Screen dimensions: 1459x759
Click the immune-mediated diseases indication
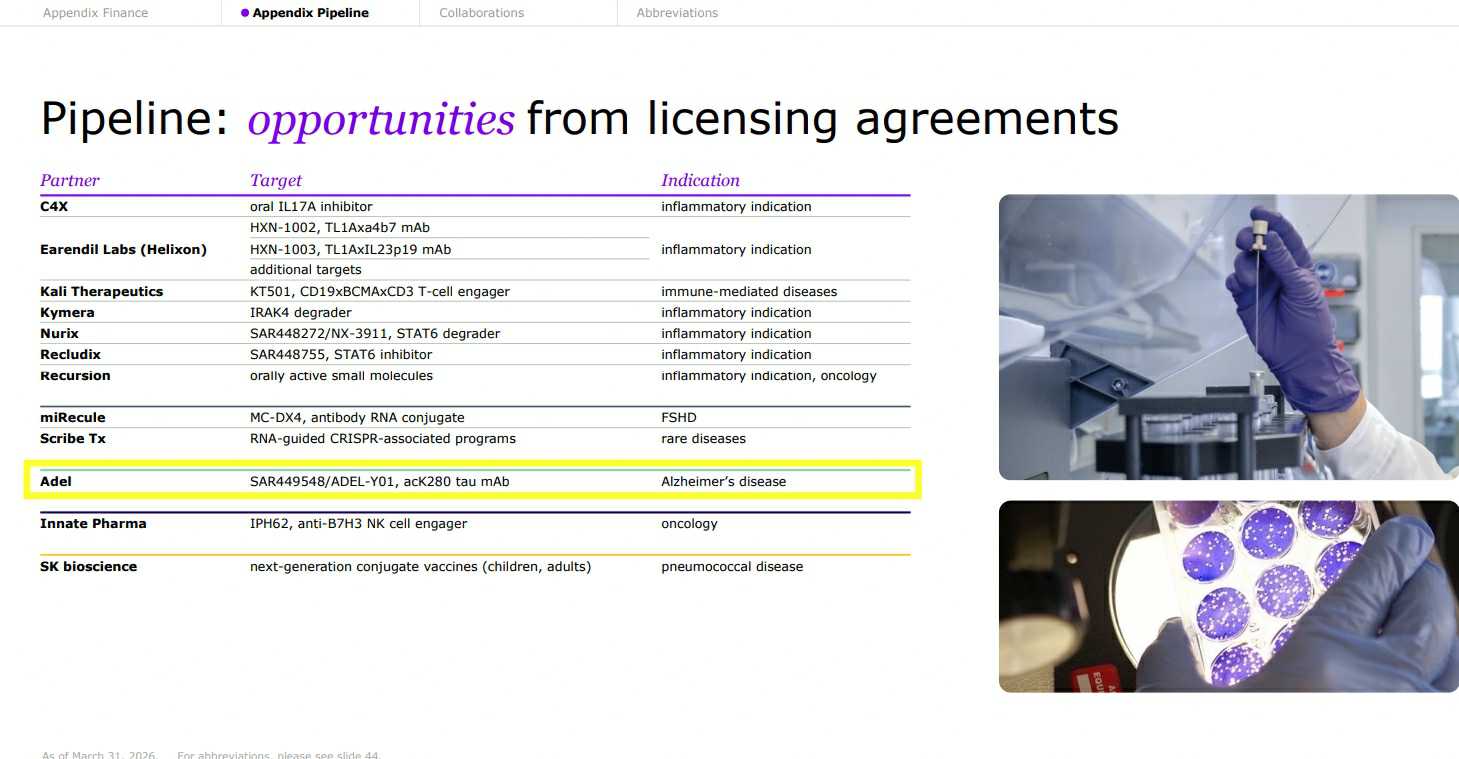pos(749,291)
